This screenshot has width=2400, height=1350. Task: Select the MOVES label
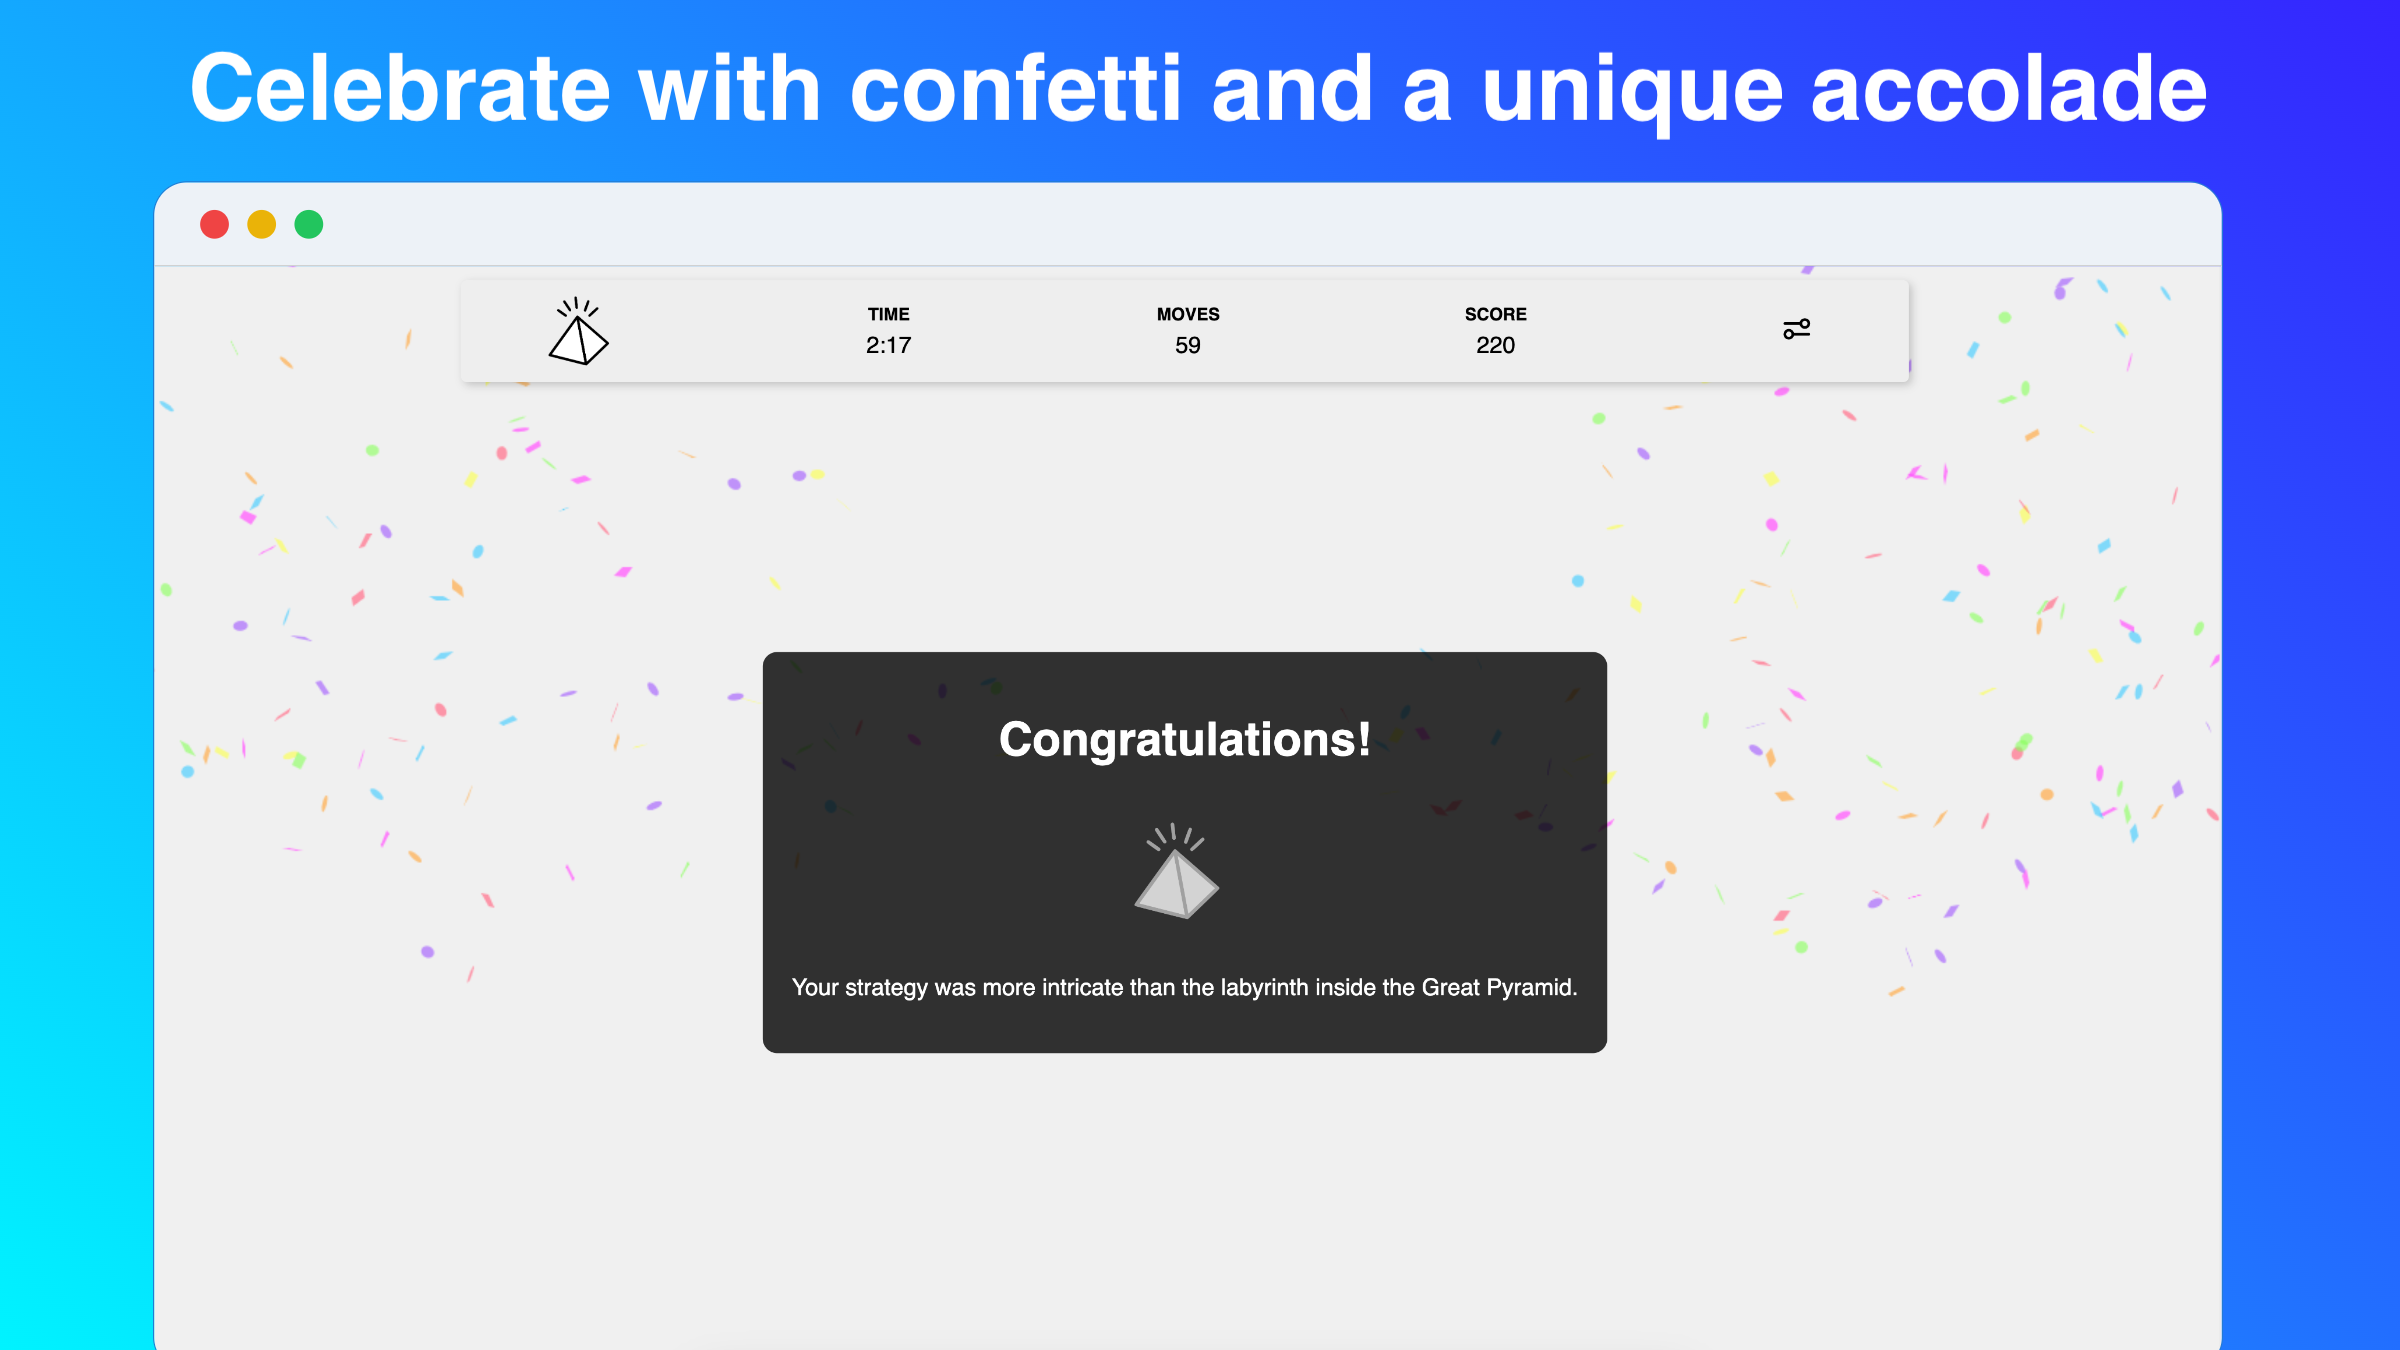tap(1188, 314)
